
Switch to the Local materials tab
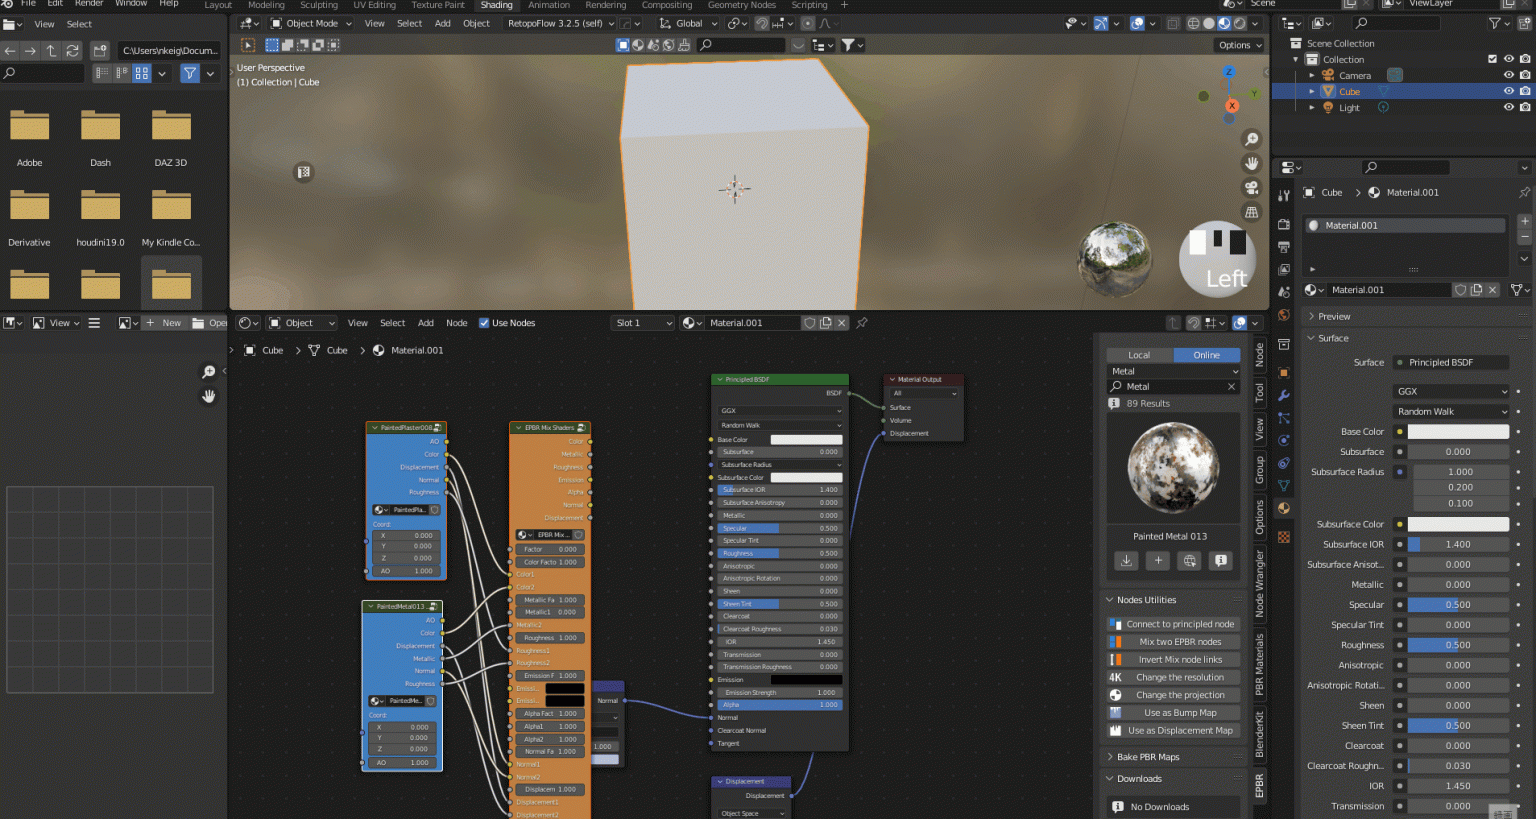tap(1137, 354)
